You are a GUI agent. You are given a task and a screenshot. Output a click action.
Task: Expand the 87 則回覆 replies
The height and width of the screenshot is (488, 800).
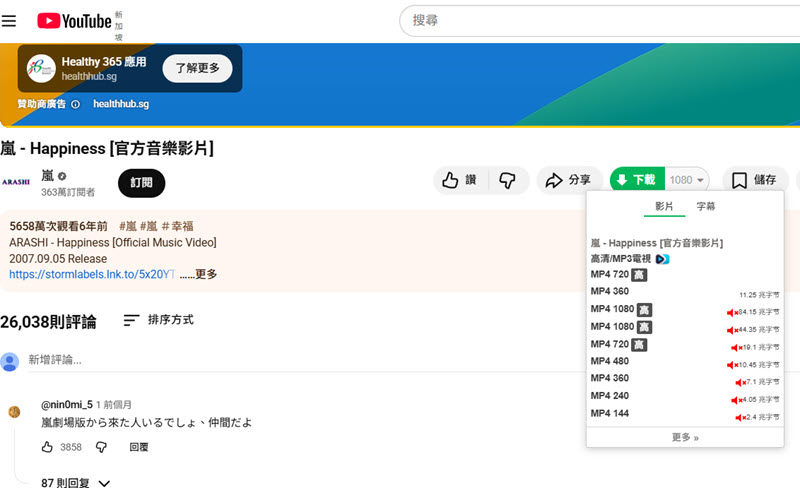76,482
